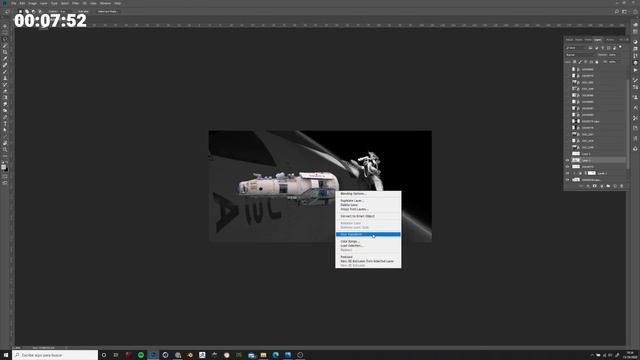
Task: Select the Clone Stamp tool
Action: point(5,78)
